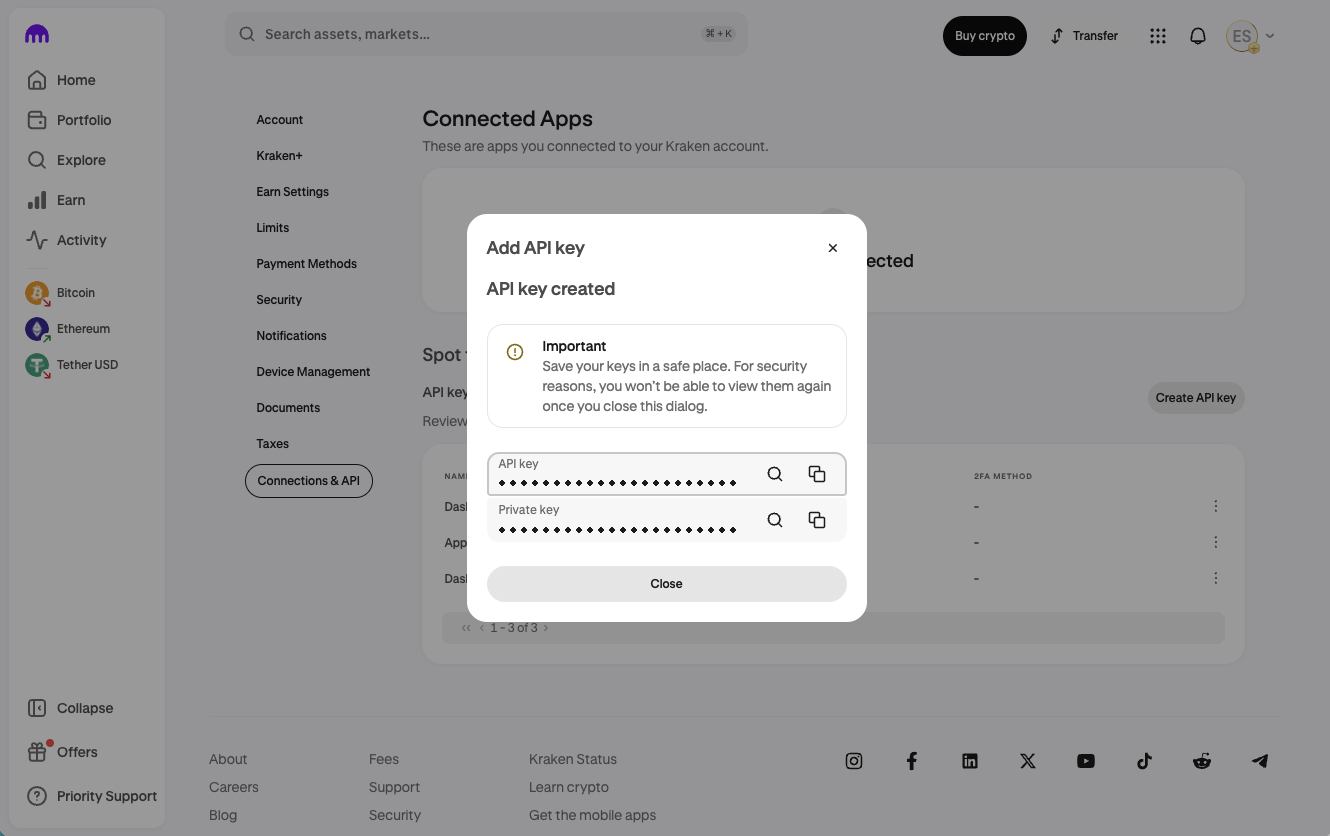Open Kraken Telegram channel
The height and width of the screenshot is (836, 1330).
(x=1260, y=761)
